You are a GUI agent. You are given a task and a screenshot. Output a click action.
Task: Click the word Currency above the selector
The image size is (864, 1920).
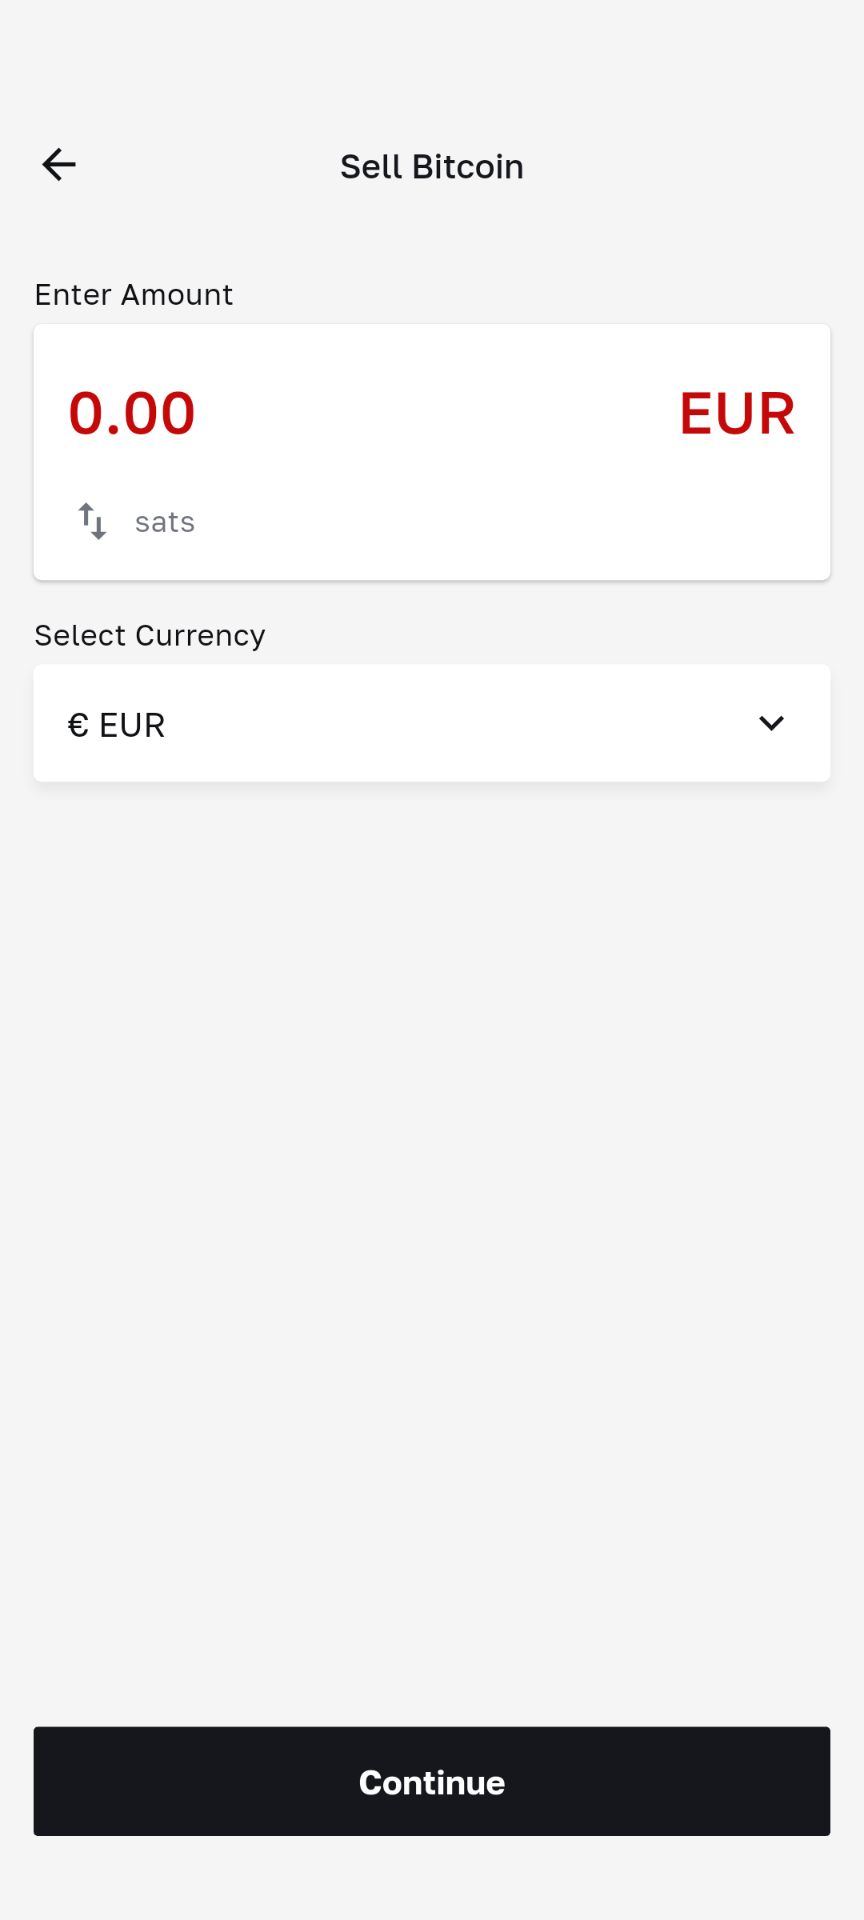[200, 636]
